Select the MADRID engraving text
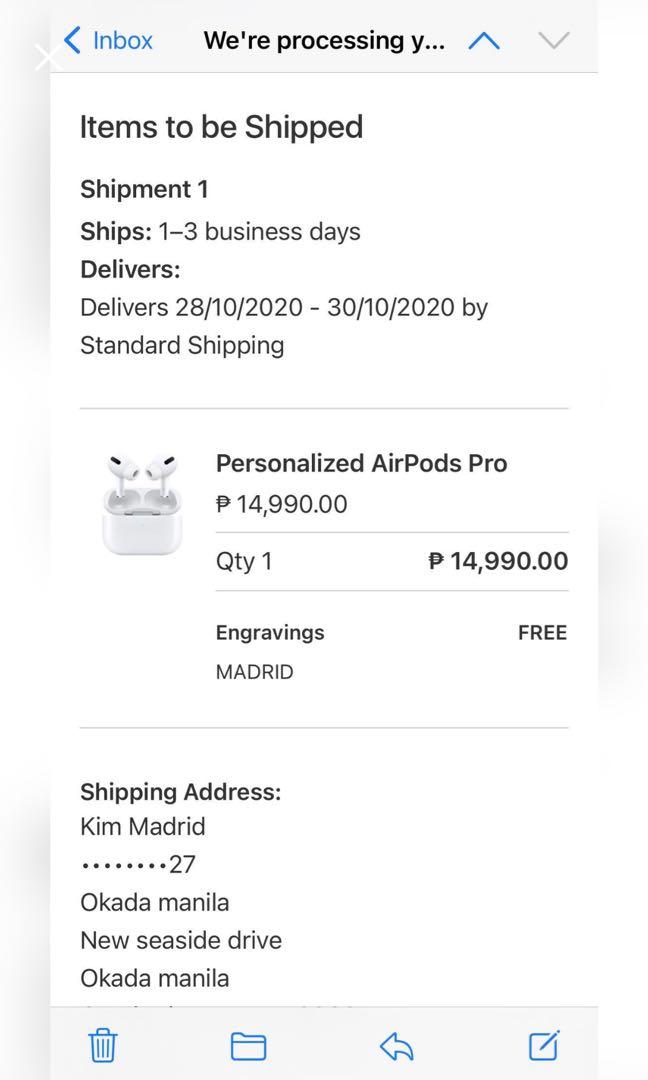Screen dimensions: 648x1080 click(x=254, y=671)
